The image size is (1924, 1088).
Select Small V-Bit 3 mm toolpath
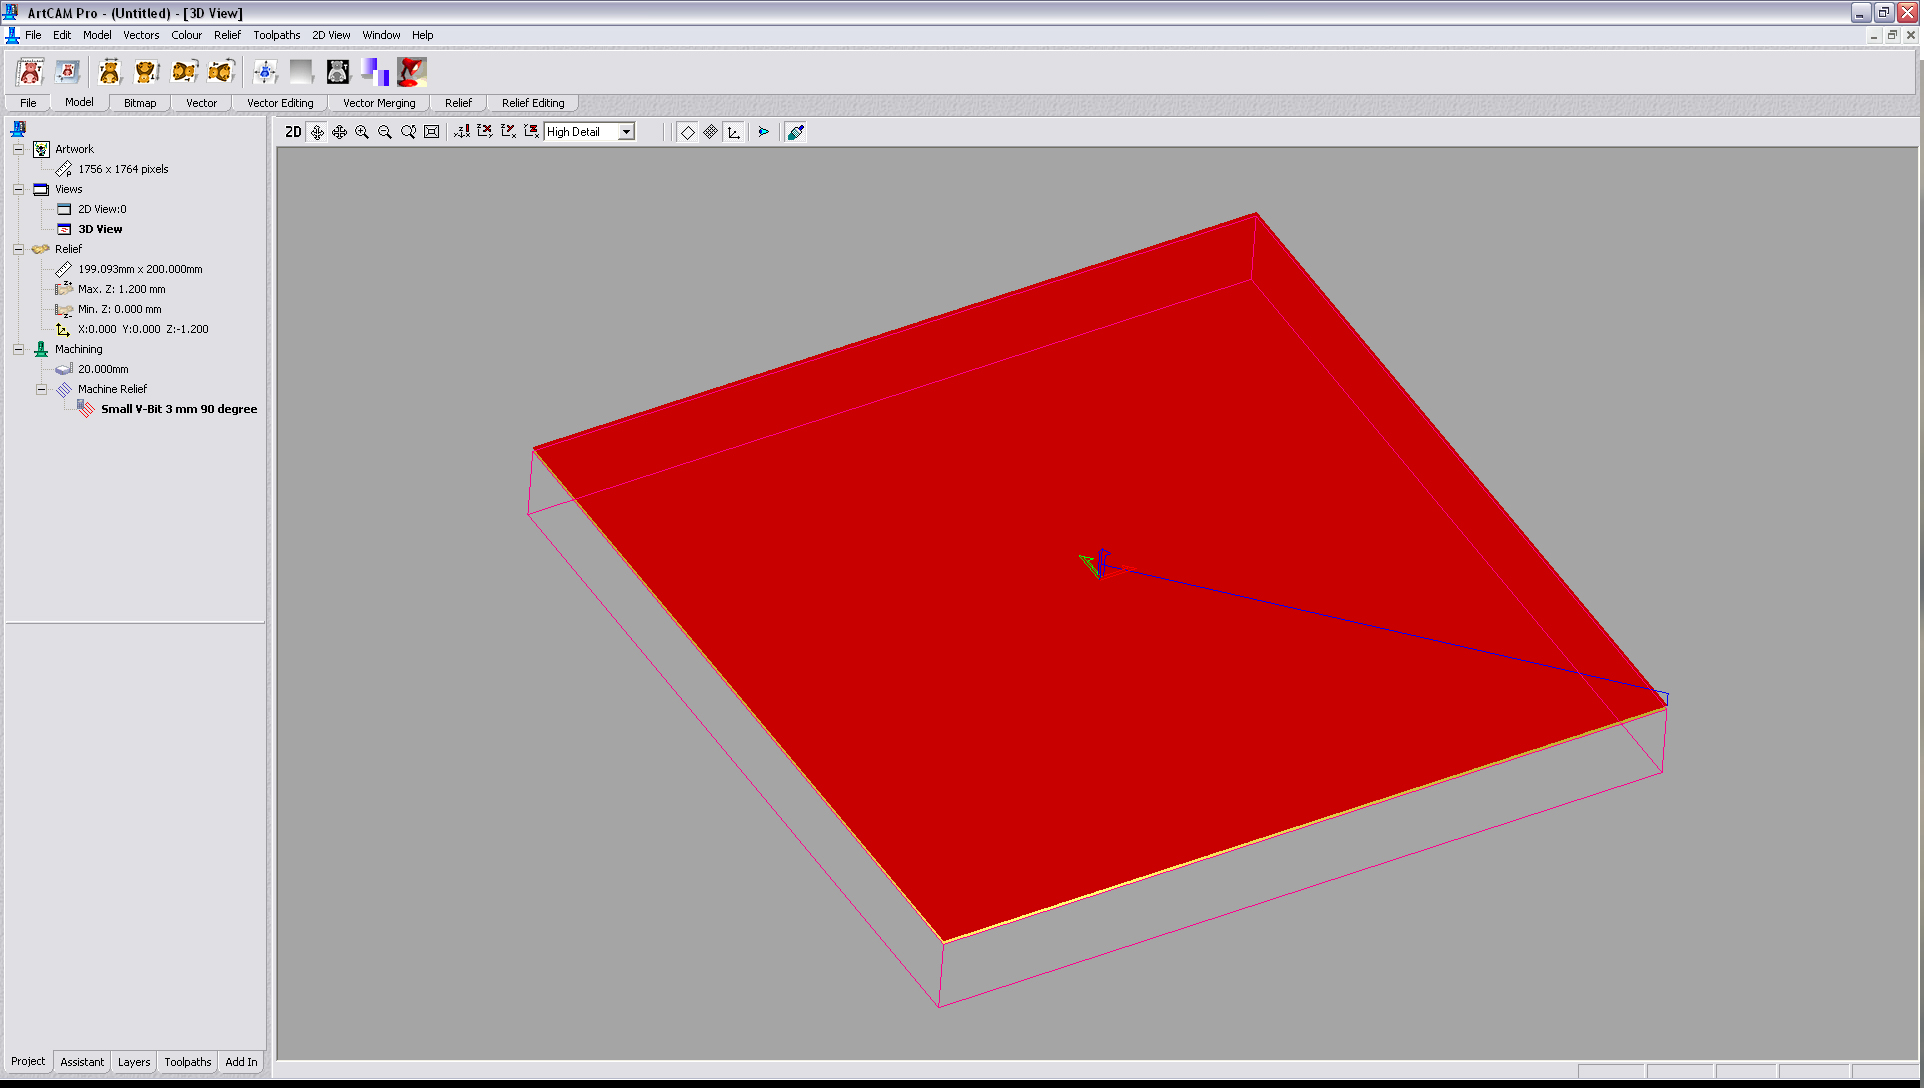pyautogui.click(x=178, y=409)
